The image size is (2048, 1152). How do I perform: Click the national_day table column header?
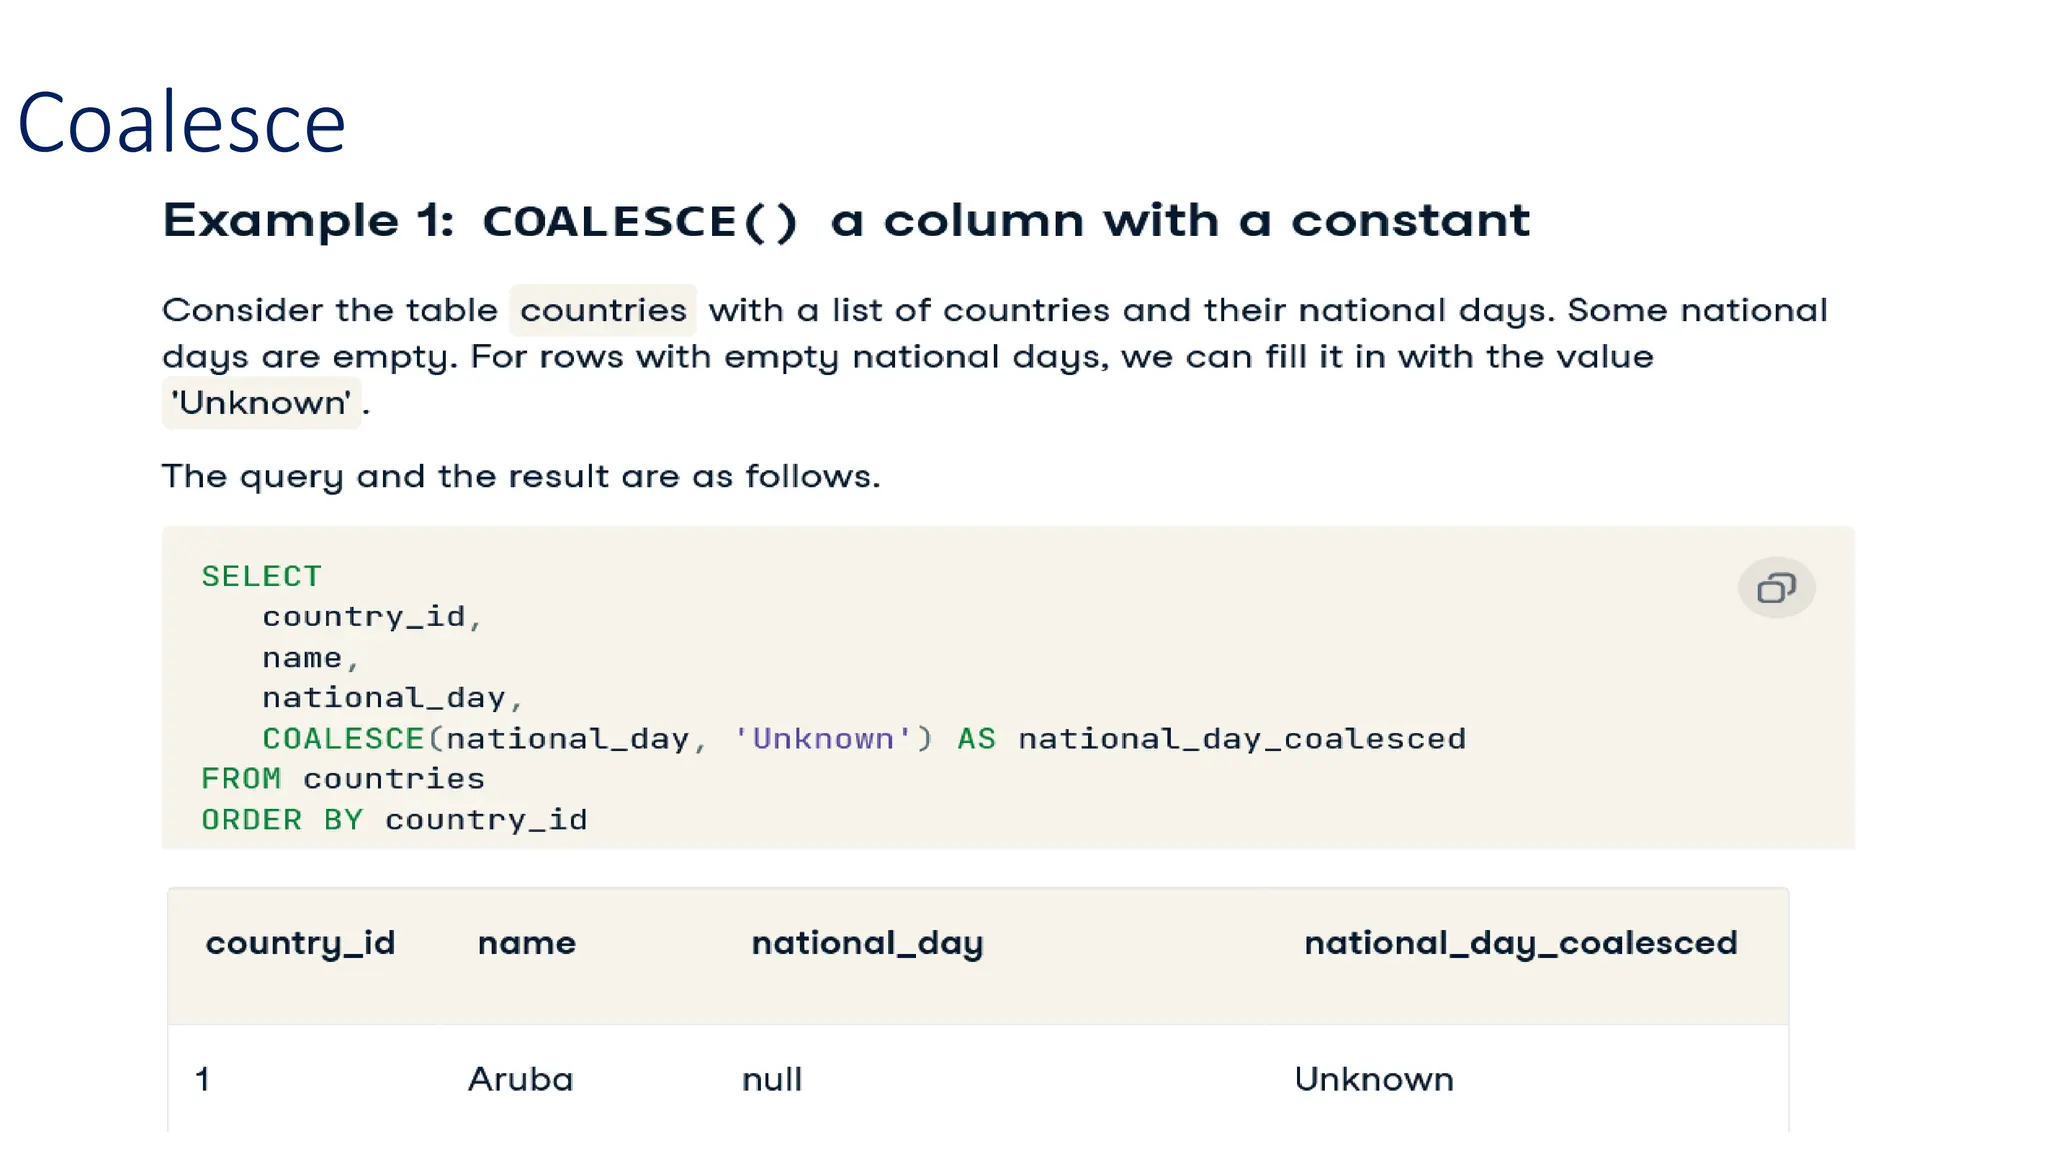tap(867, 943)
